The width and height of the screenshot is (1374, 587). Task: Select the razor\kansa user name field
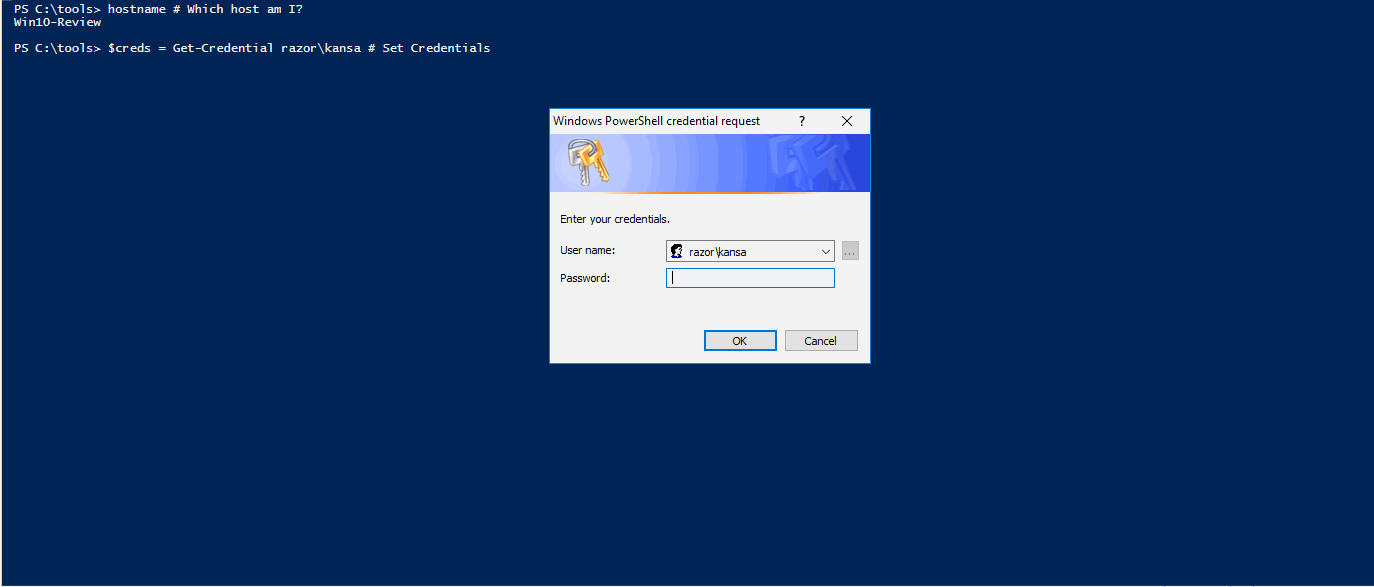(x=750, y=251)
